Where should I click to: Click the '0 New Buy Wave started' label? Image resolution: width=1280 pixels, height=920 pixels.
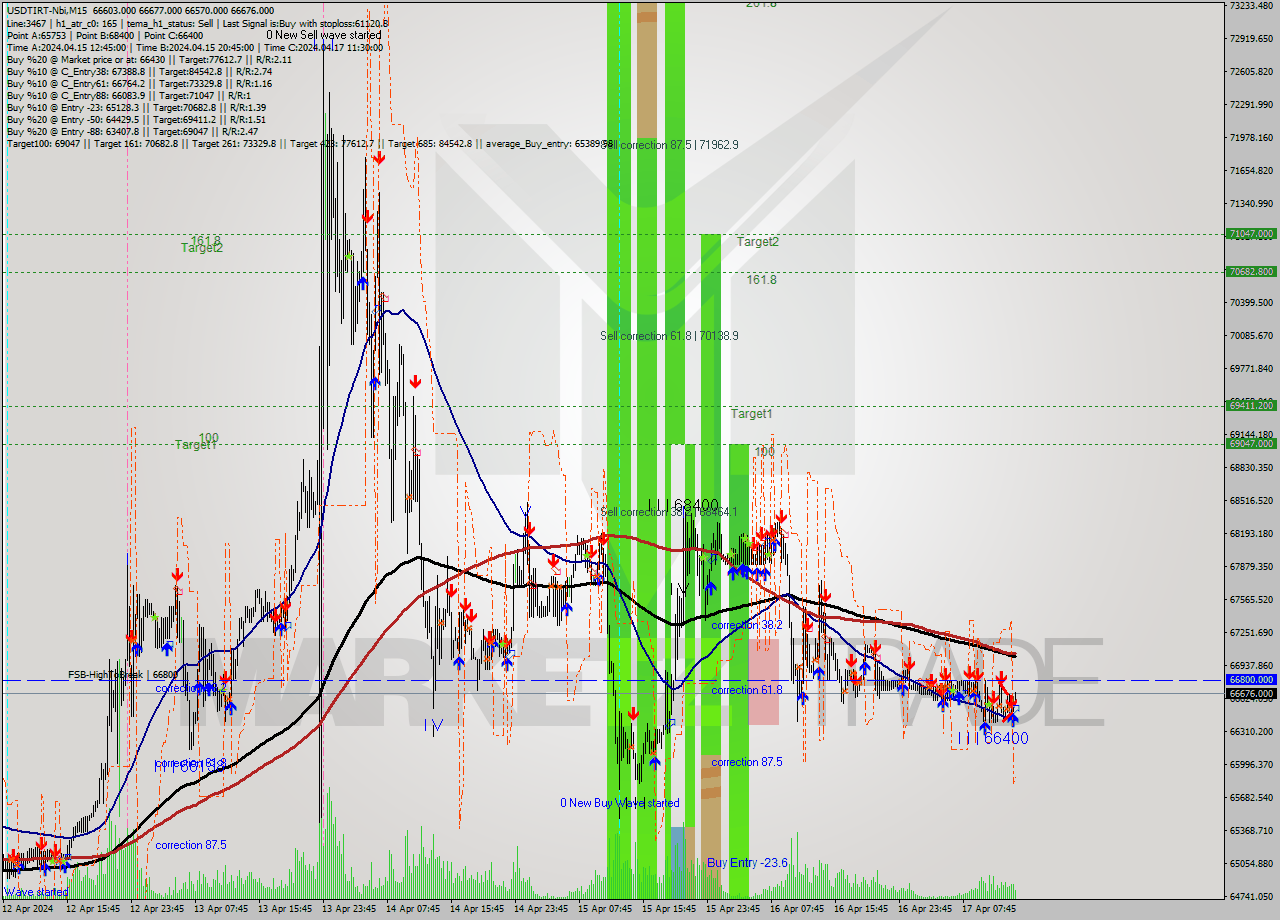(x=620, y=803)
